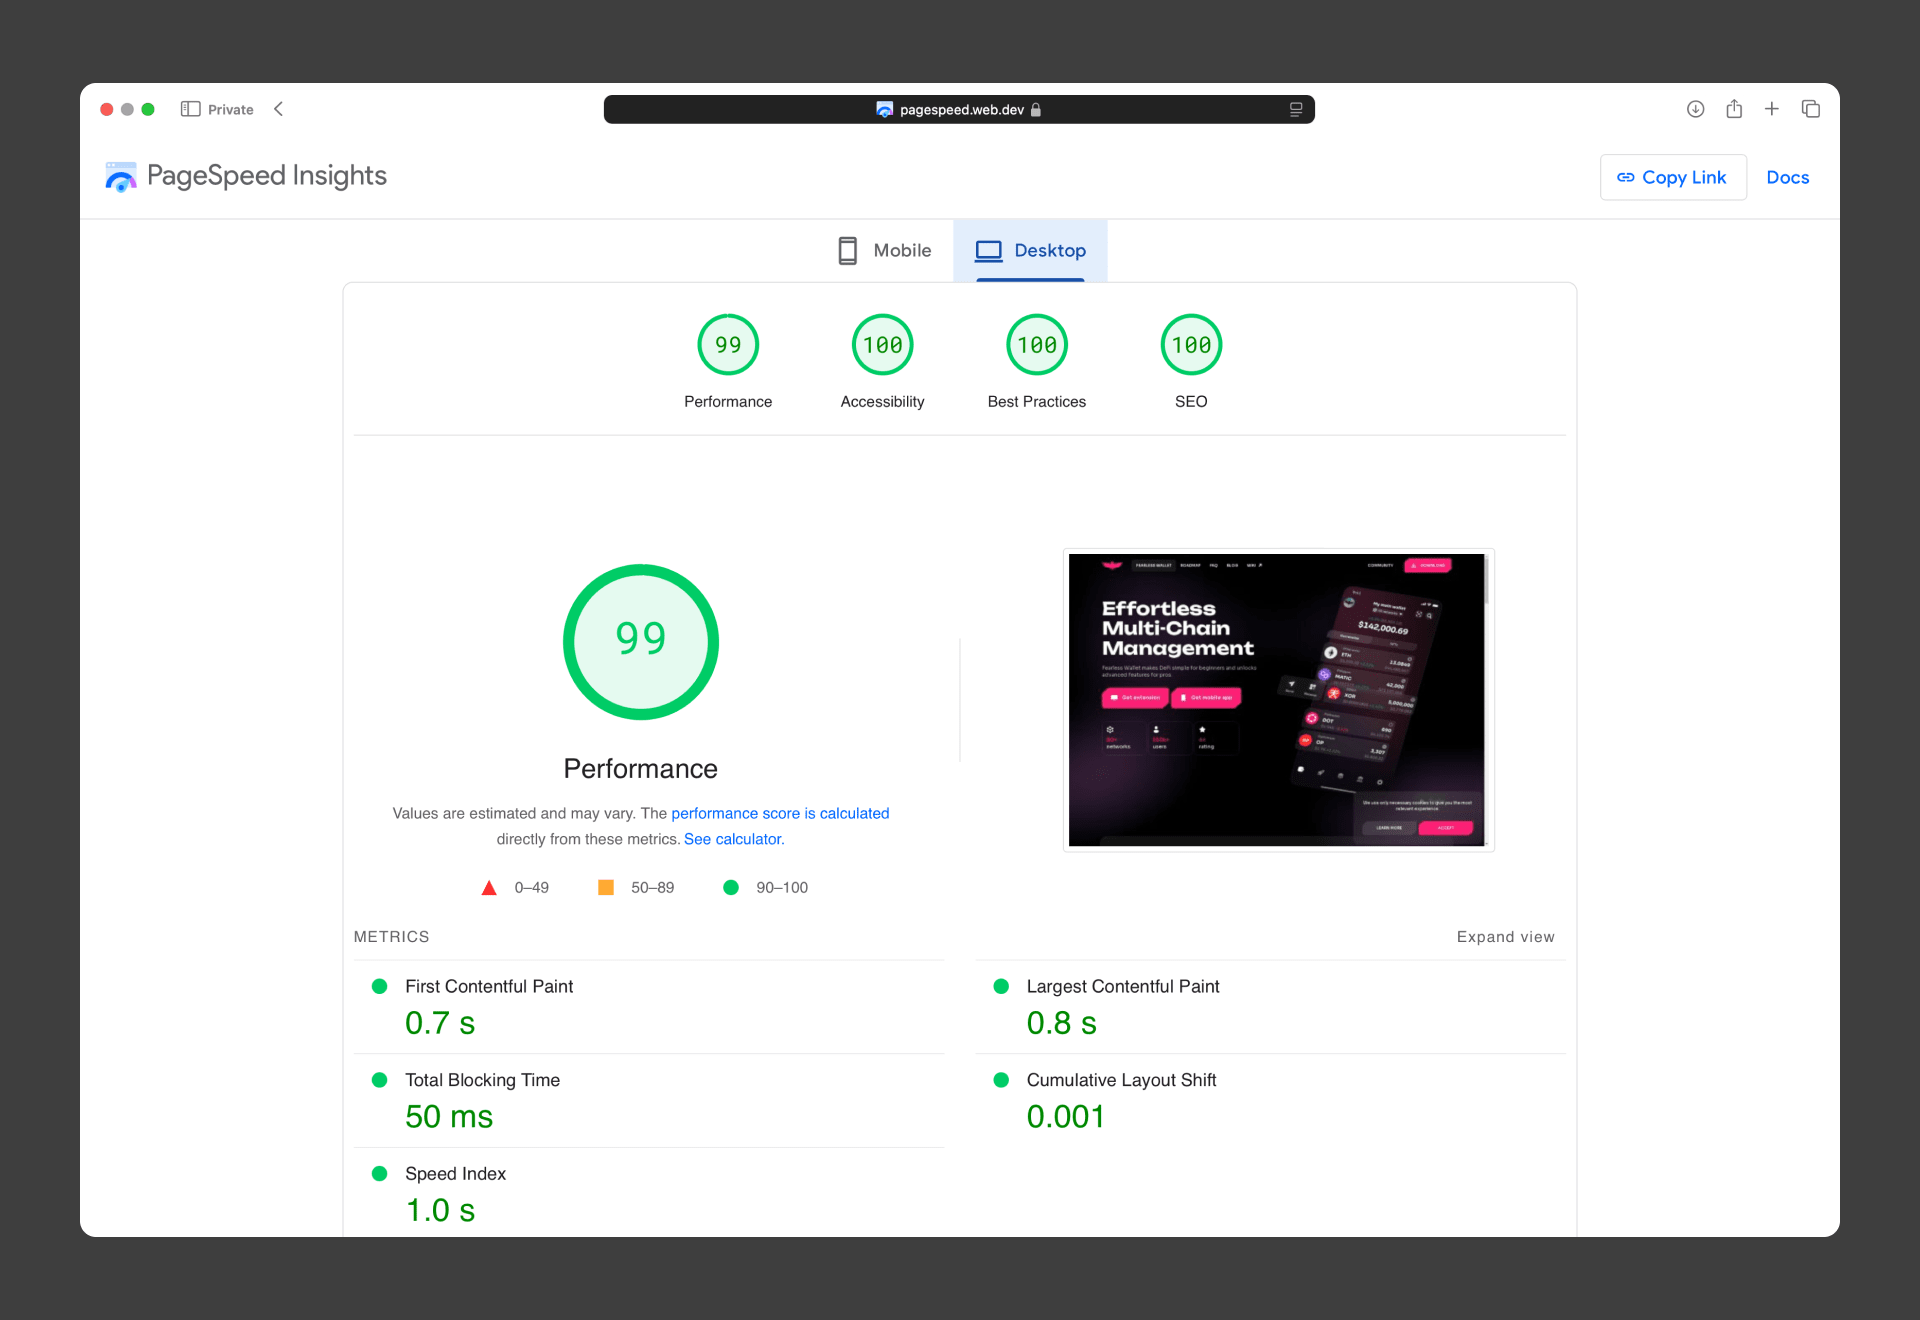Viewport: 1920px width, 1320px height.
Task: Click the reader icon in the address bar
Action: (1296, 109)
